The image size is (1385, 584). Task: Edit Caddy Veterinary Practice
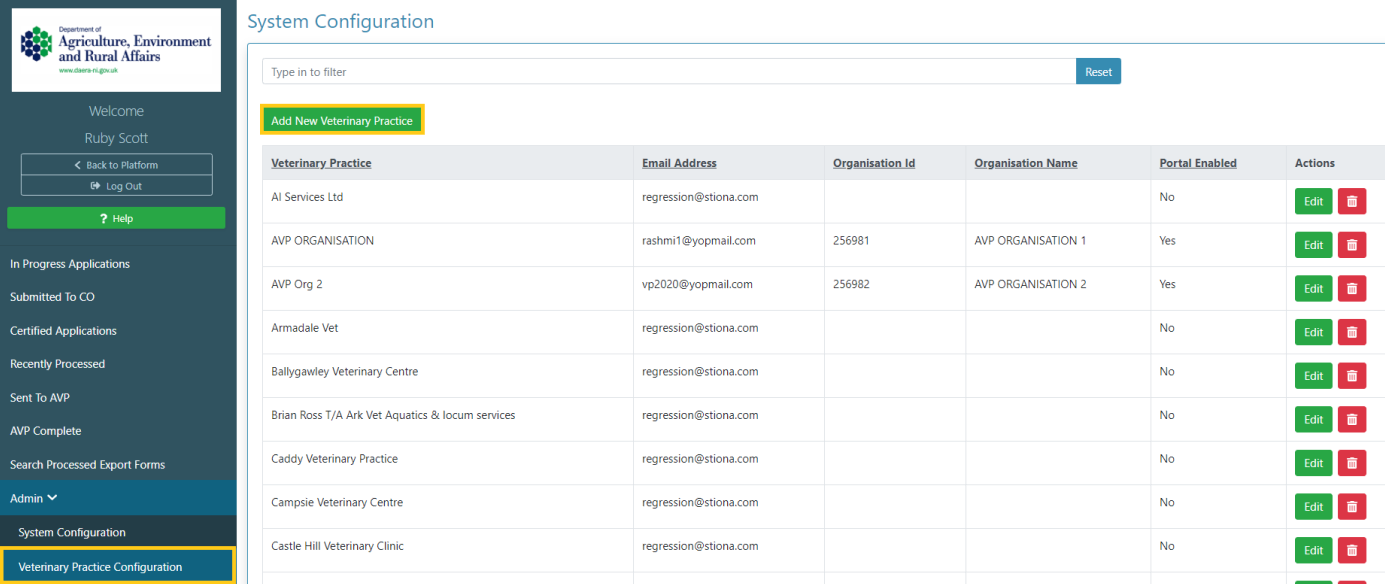pyautogui.click(x=1314, y=463)
